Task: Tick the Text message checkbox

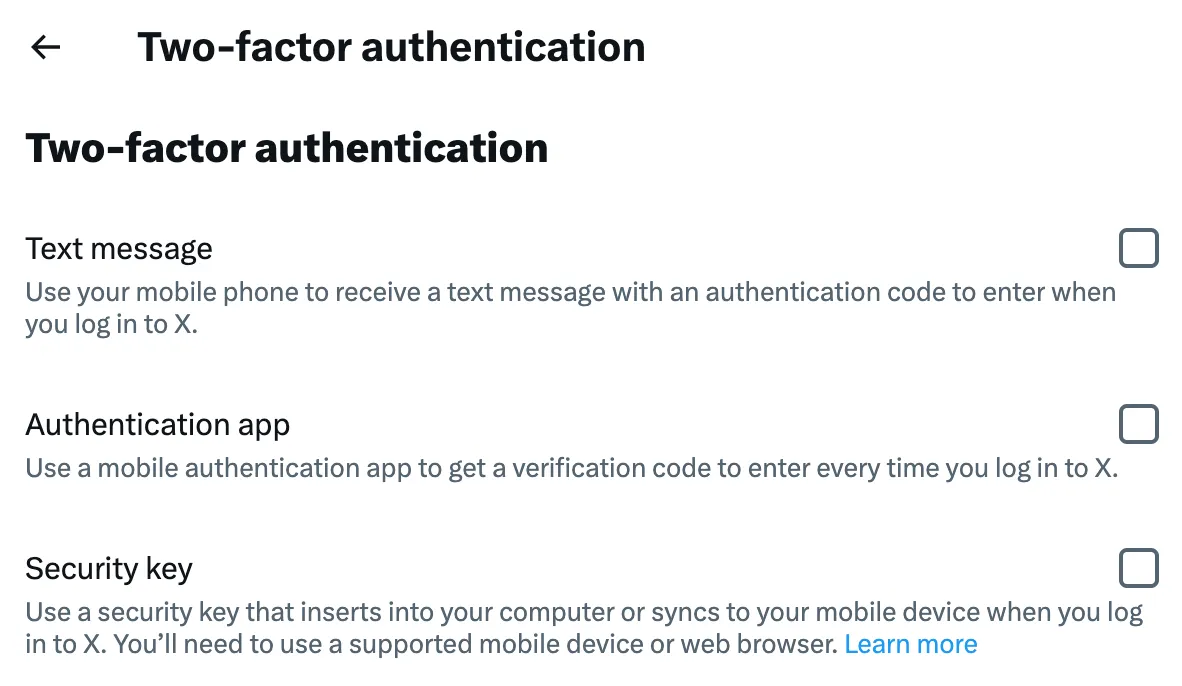Action: [1138, 248]
